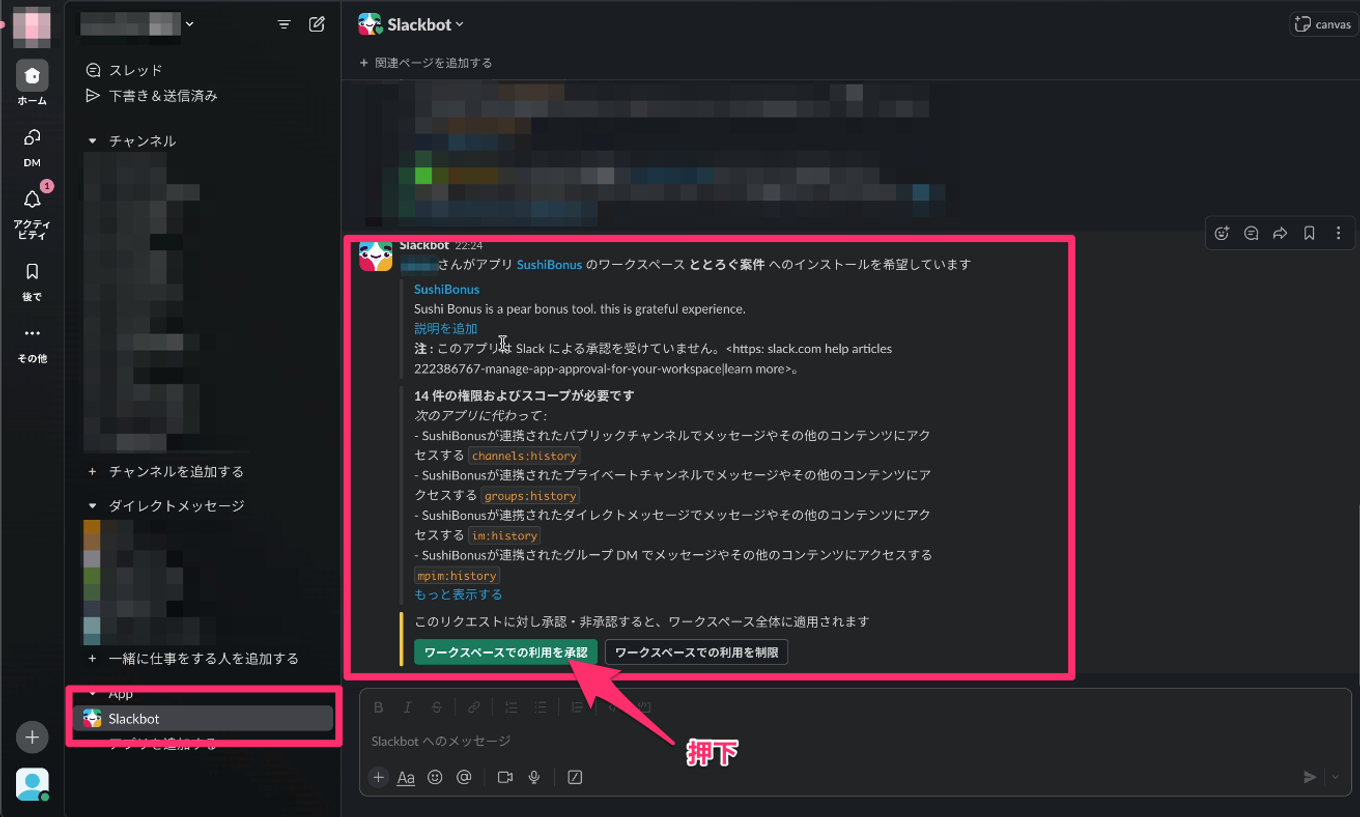This screenshot has width=1360, height=817.
Task: Click the channels:history scope tag
Action: tap(524, 456)
